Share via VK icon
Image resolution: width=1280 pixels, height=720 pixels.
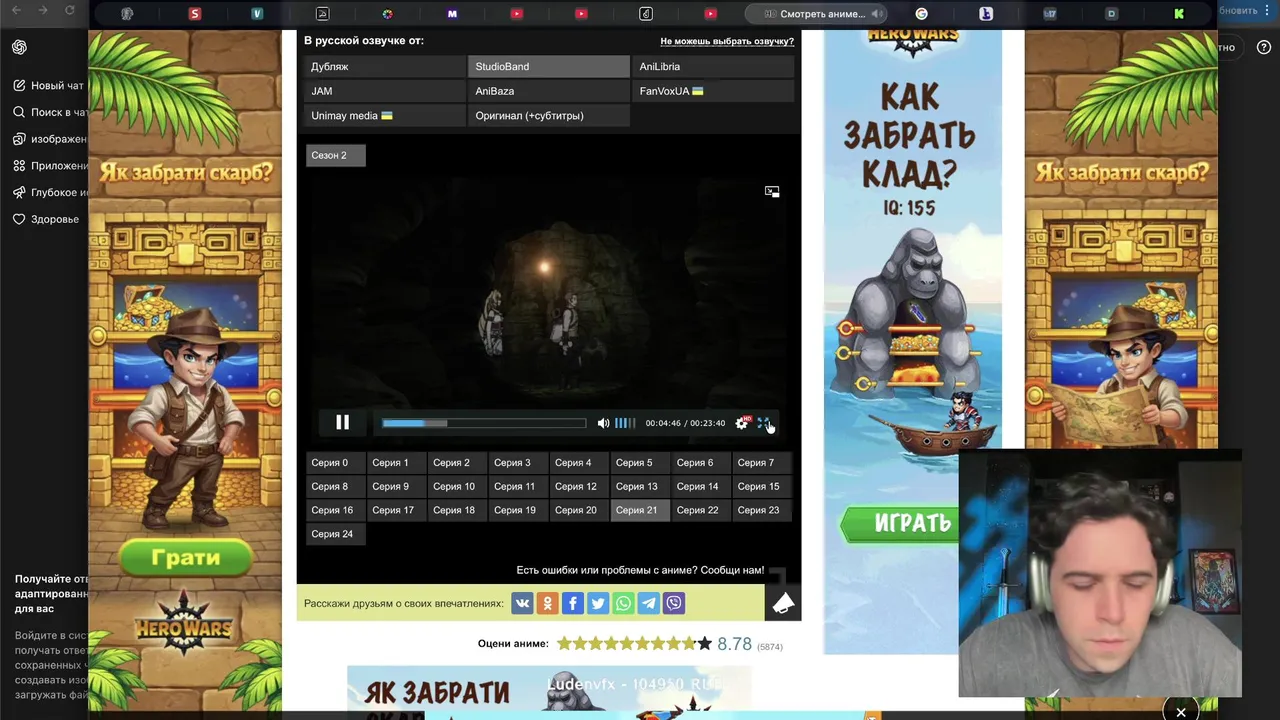(x=522, y=603)
